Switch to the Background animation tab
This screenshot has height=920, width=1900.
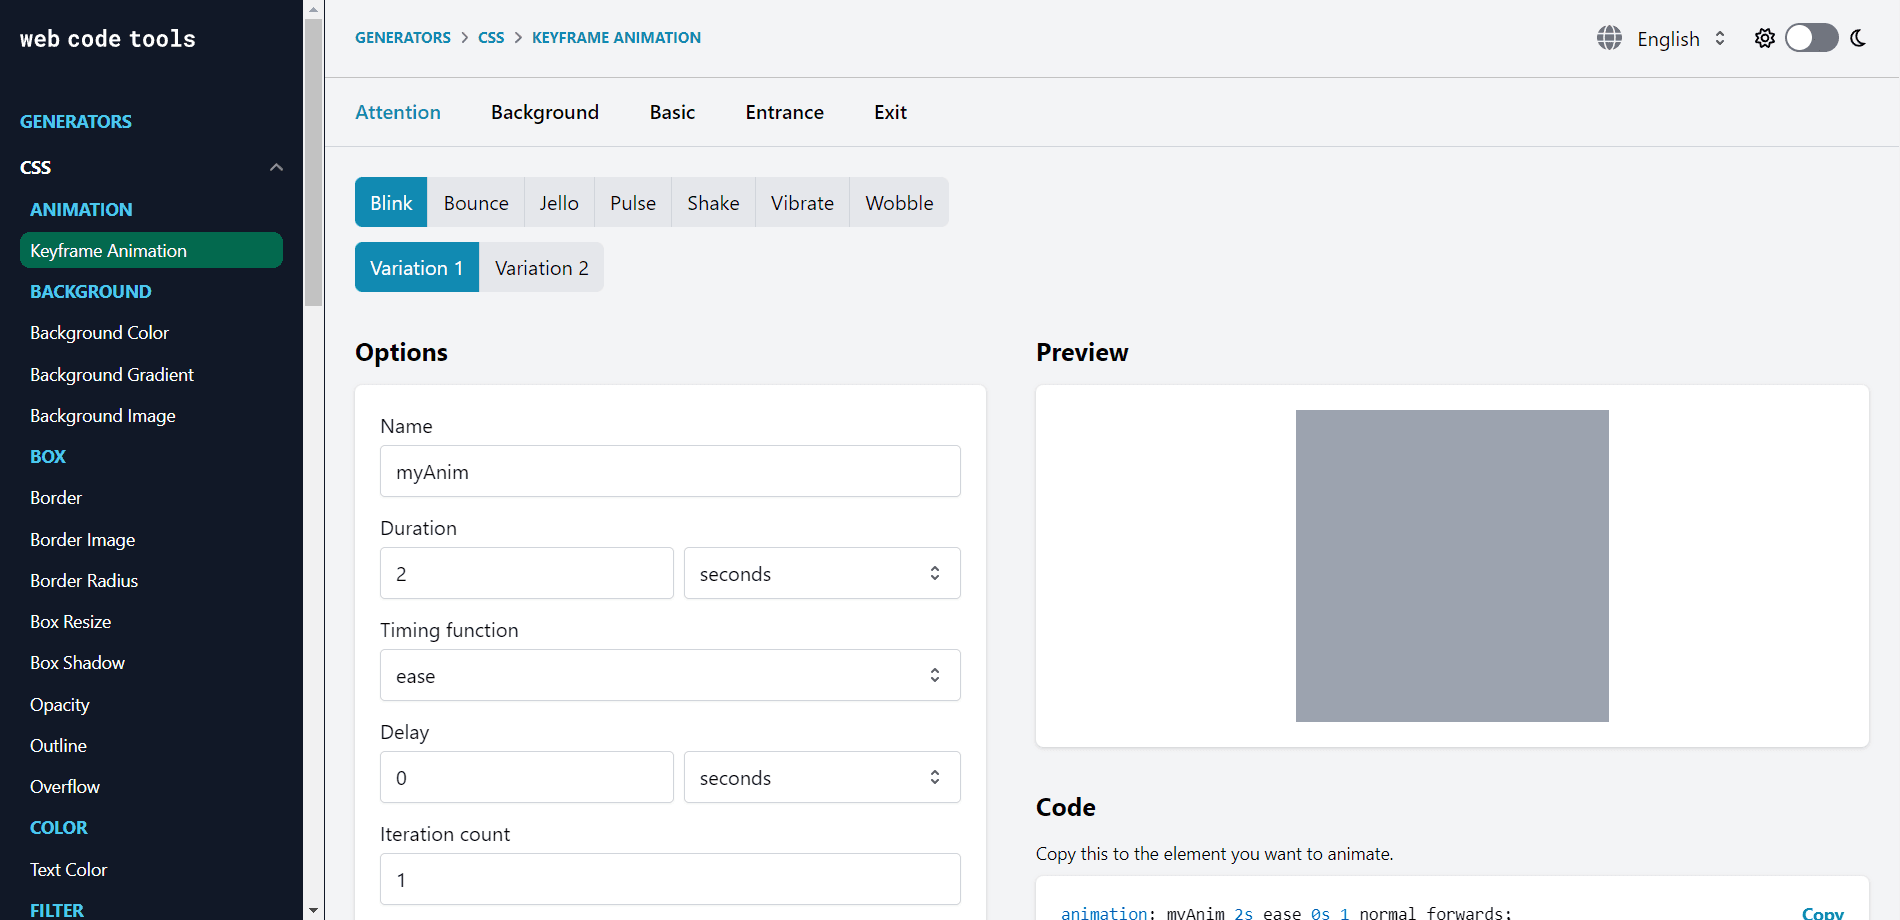pyautogui.click(x=545, y=112)
